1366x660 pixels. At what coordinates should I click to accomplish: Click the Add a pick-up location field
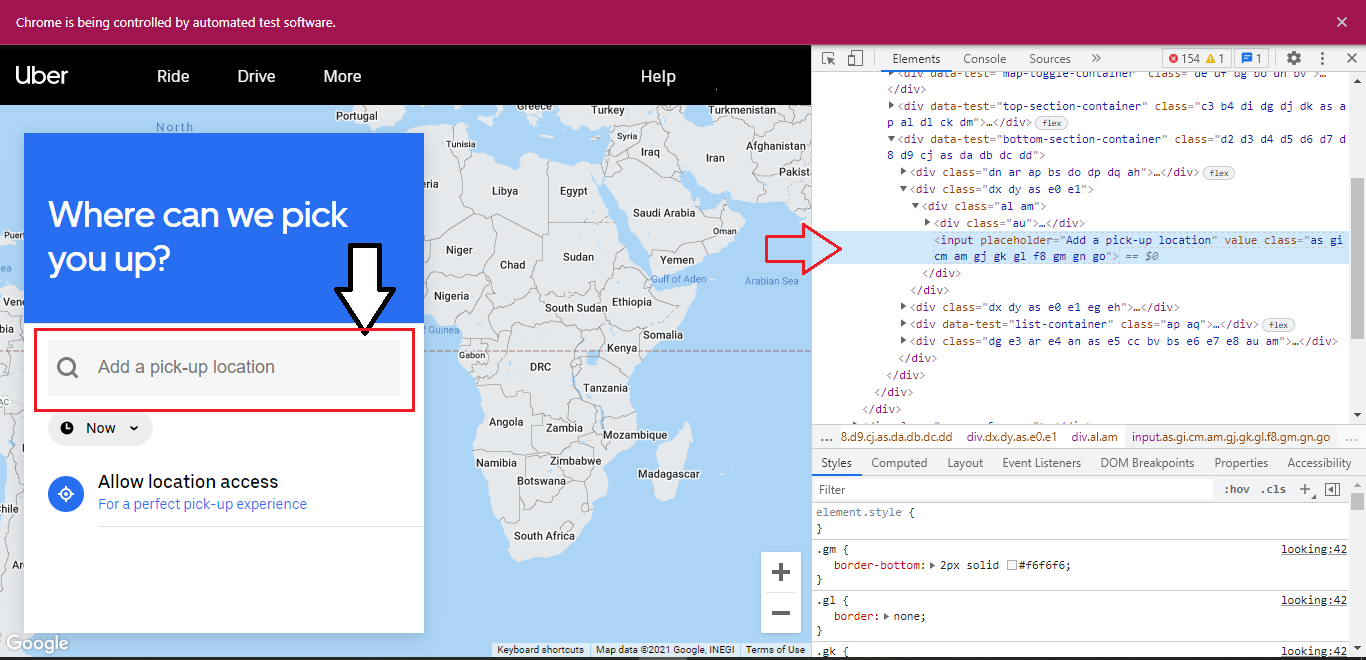click(x=224, y=368)
